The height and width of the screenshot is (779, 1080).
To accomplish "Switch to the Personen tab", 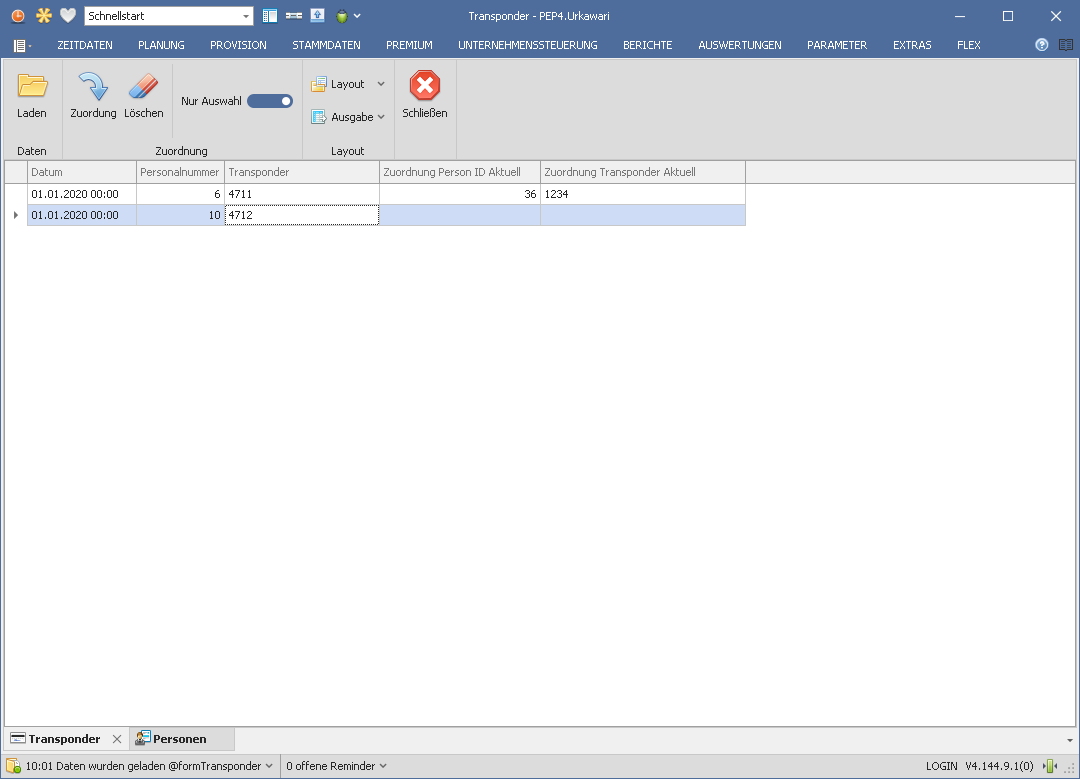I will tap(179, 739).
